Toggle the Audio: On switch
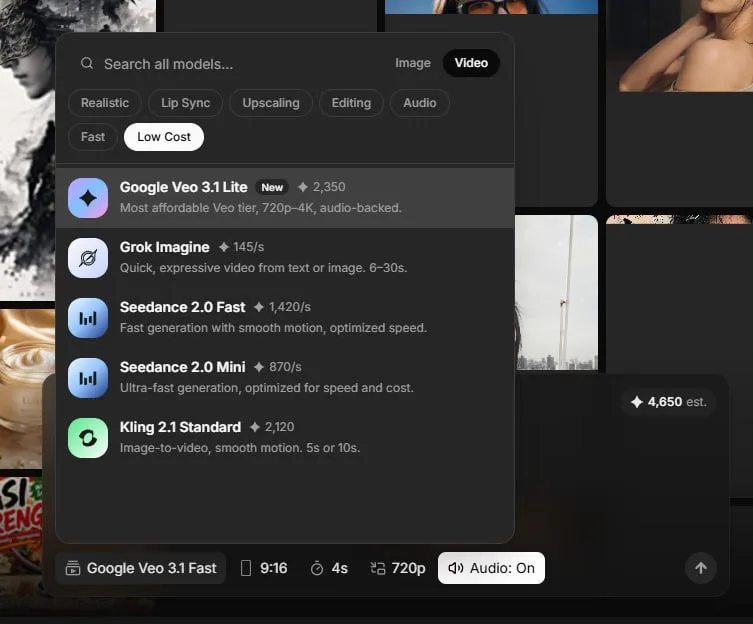The image size is (753, 624). tap(491, 568)
